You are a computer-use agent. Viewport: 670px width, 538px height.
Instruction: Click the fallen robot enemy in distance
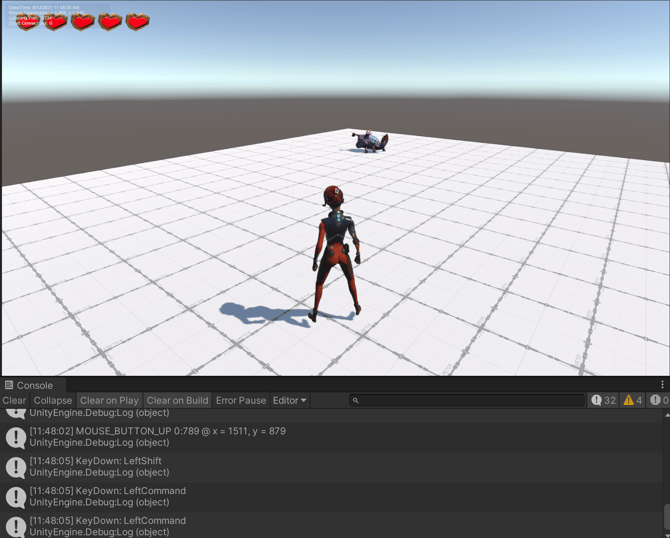point(372,142)
